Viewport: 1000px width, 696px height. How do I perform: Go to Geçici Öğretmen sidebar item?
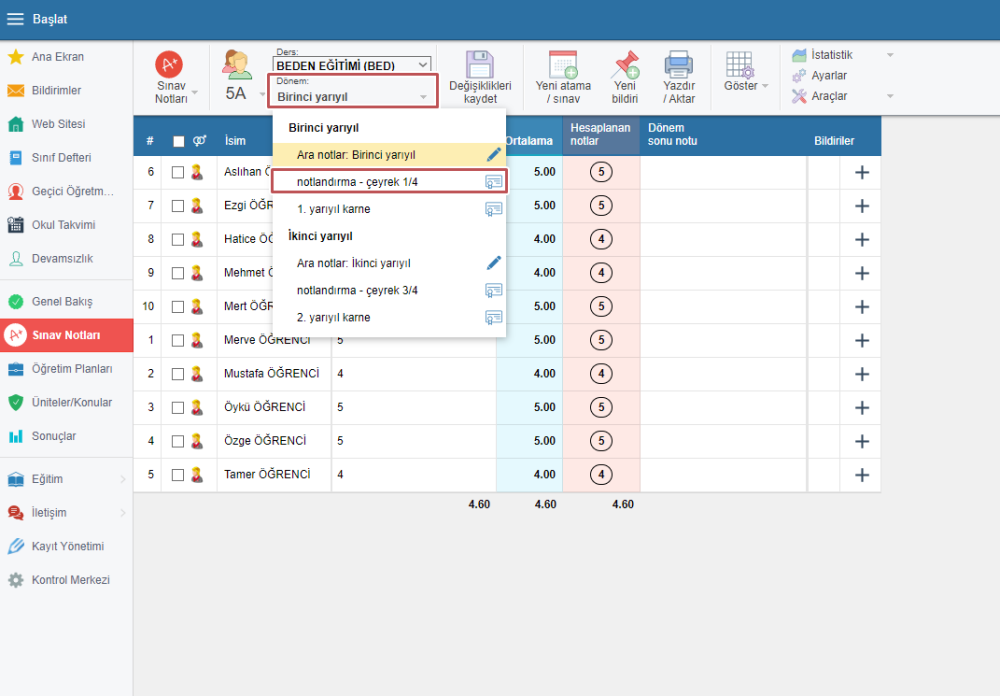point(66,191)
